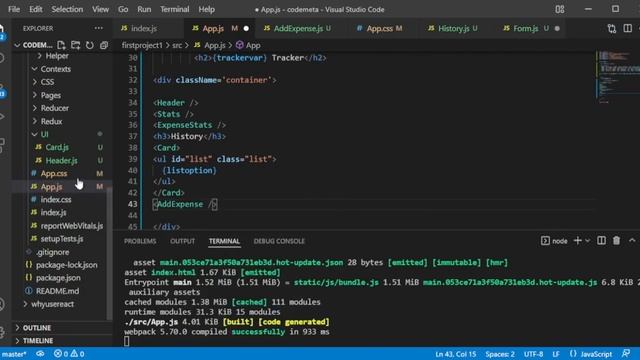This screenshot has height=360, width=640.
Task: Open README.md in the Explorer
Action: point(57,291)
